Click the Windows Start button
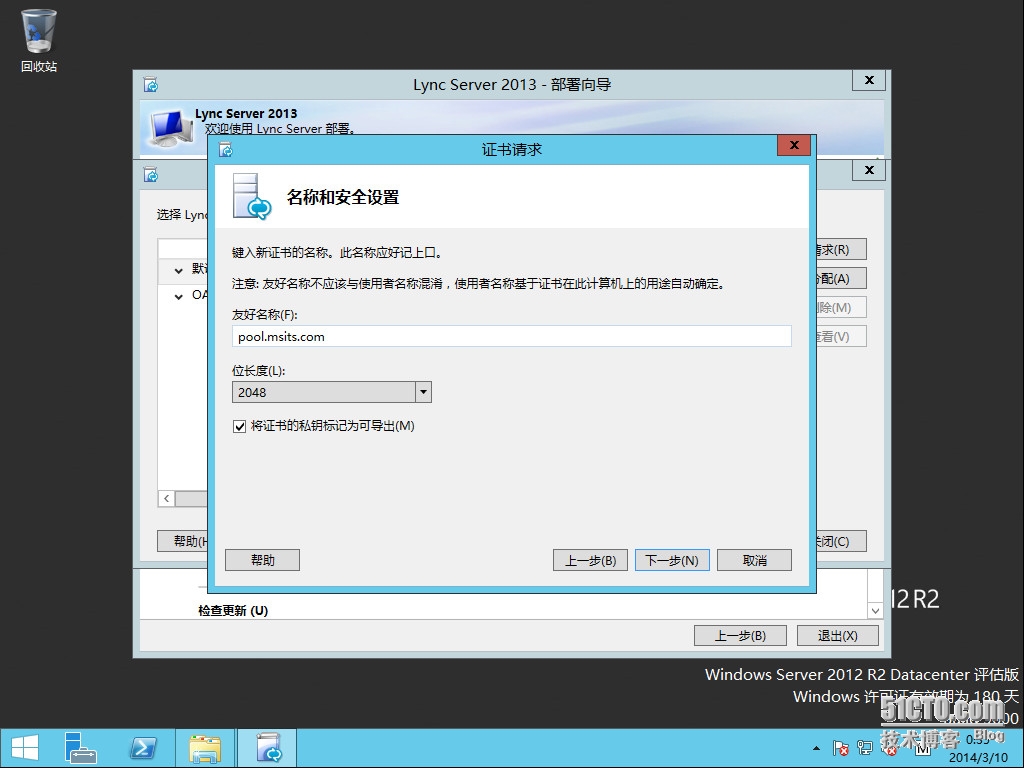Viewport: 1024px width, 768px height. tap(24, 748)
